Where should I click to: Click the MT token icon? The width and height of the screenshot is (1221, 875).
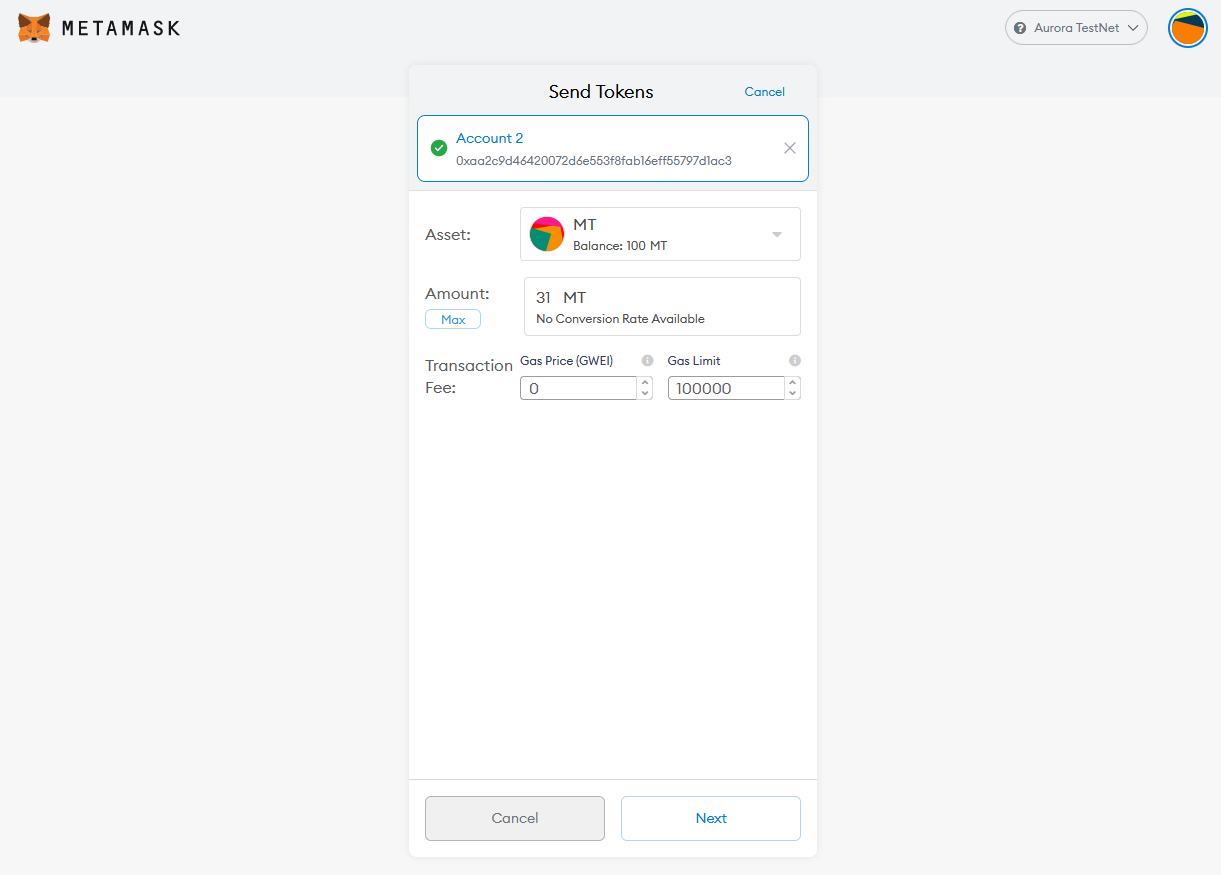tap(547, 234)
